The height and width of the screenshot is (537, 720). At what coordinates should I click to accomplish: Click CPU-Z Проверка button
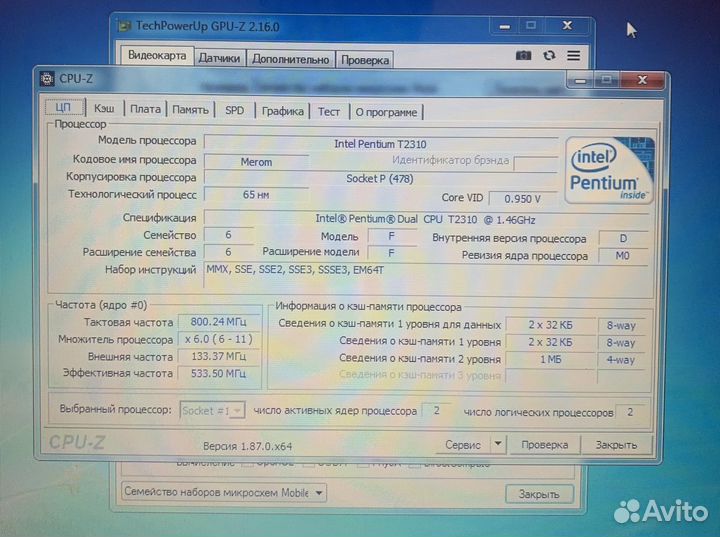point(545,445)
